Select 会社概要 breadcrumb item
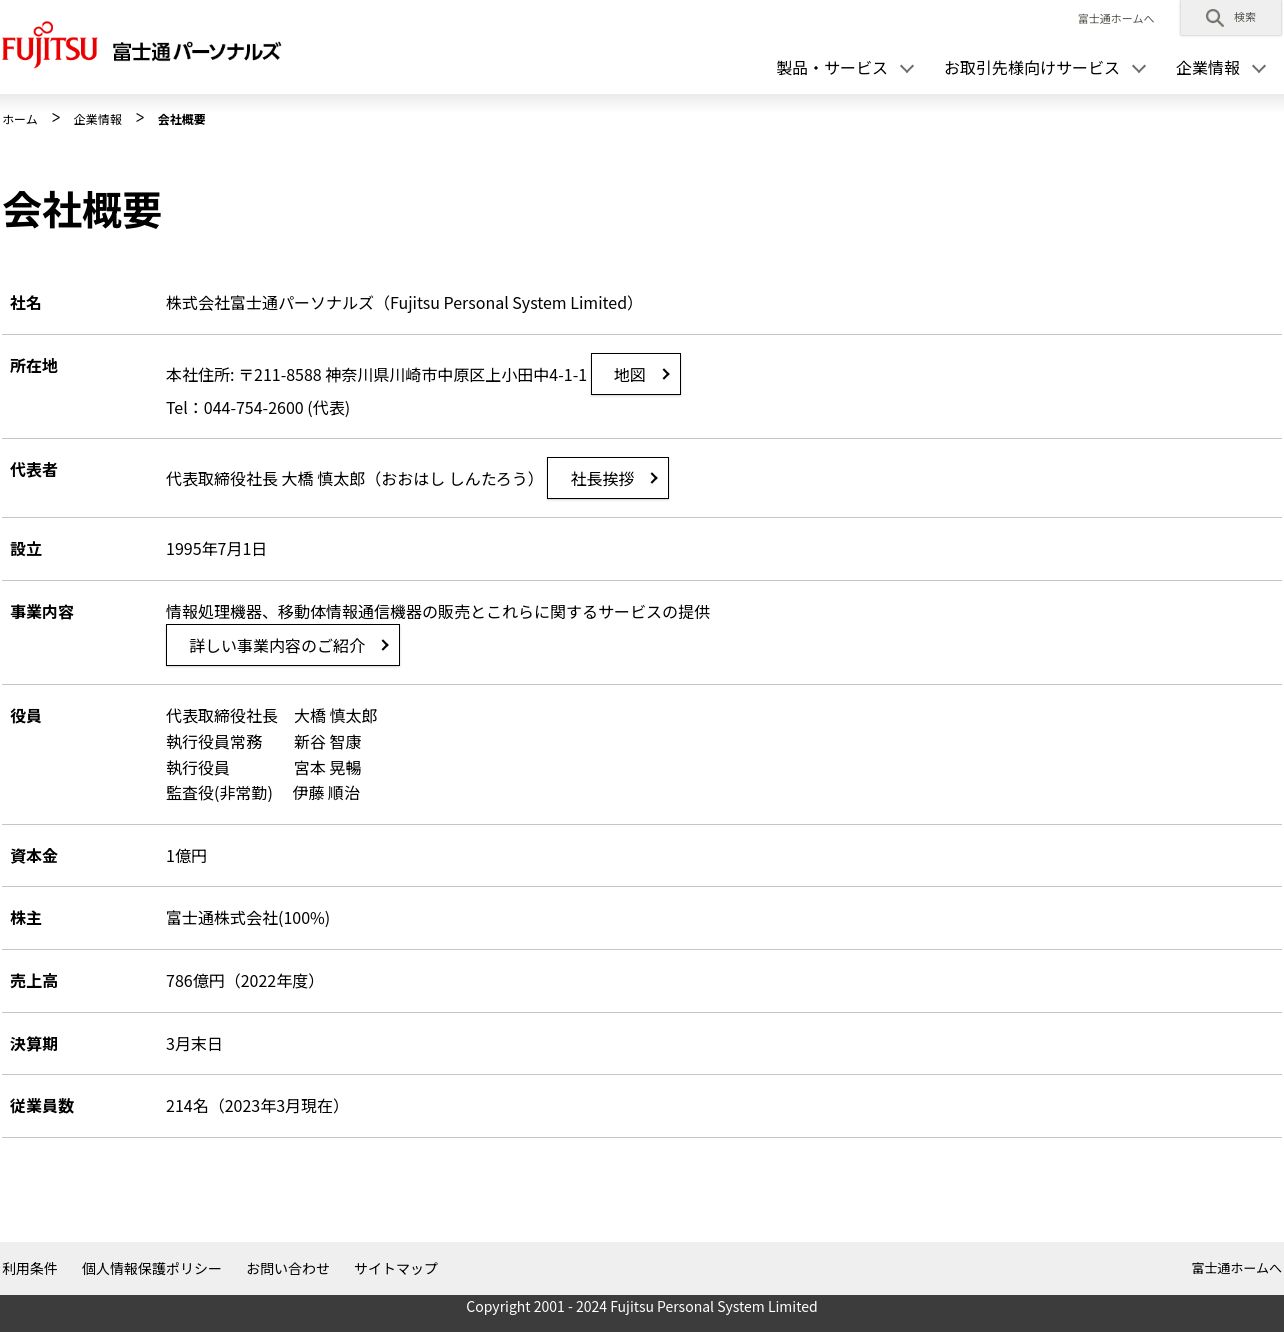 [x=181, y=119]
